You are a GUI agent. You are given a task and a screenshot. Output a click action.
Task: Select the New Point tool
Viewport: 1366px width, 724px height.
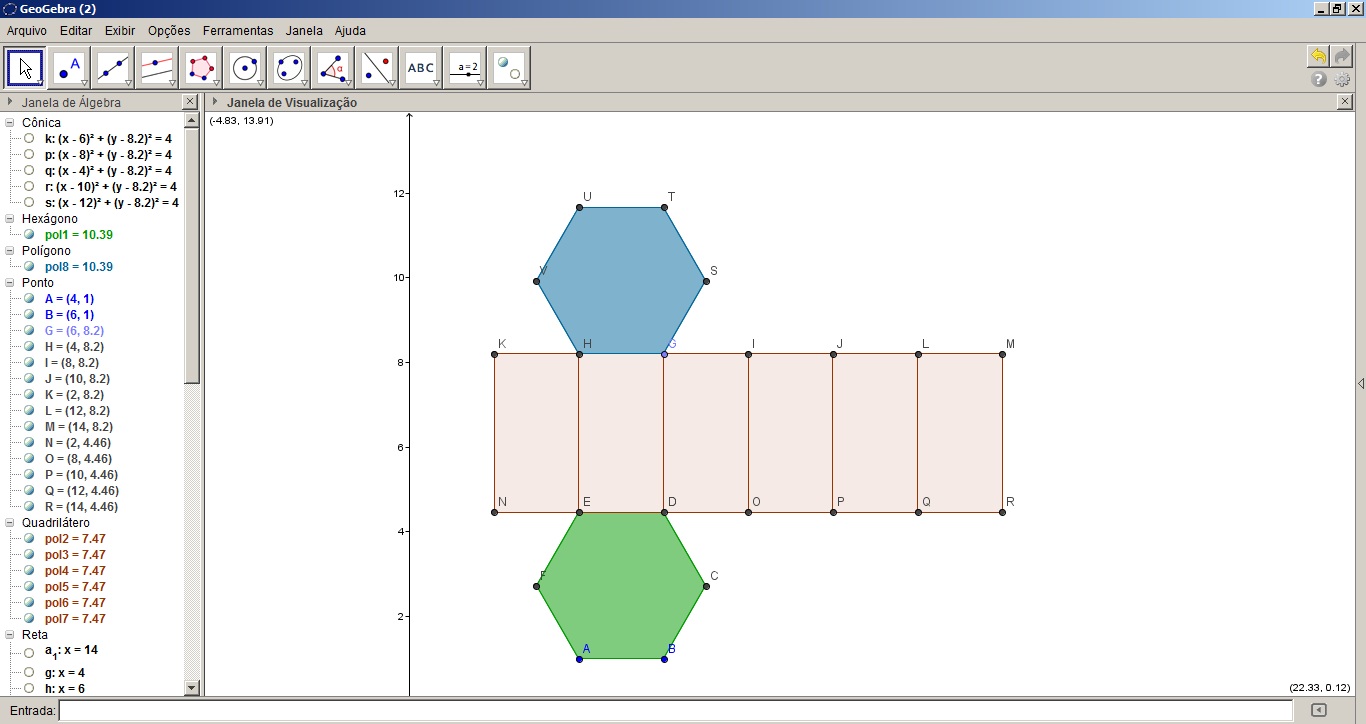(70, 68)
